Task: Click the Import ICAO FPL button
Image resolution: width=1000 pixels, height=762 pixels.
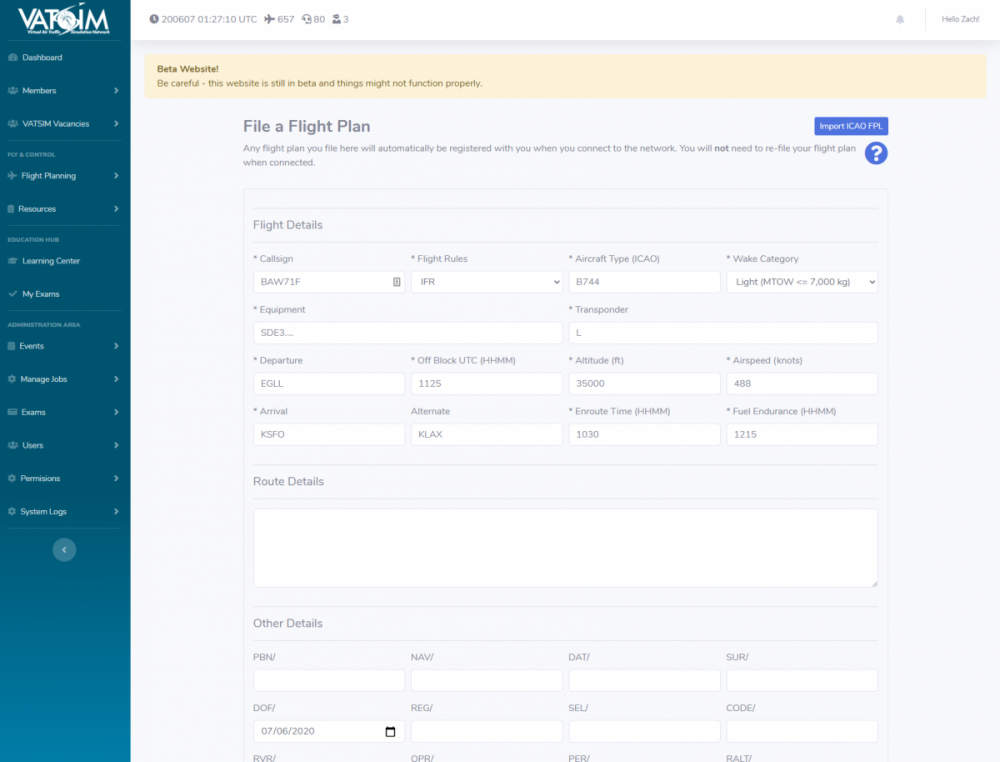Action: 851,126
